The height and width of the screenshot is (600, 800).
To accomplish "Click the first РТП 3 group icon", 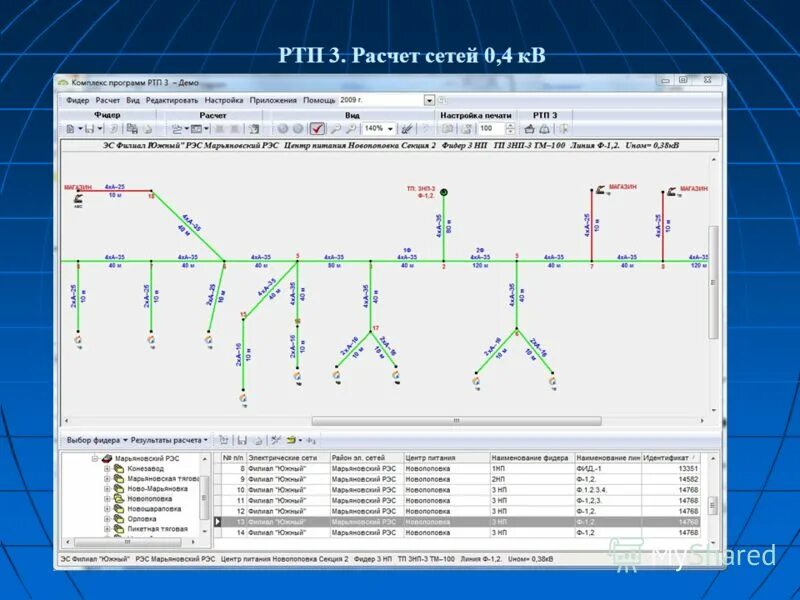I will pos(529,129).
